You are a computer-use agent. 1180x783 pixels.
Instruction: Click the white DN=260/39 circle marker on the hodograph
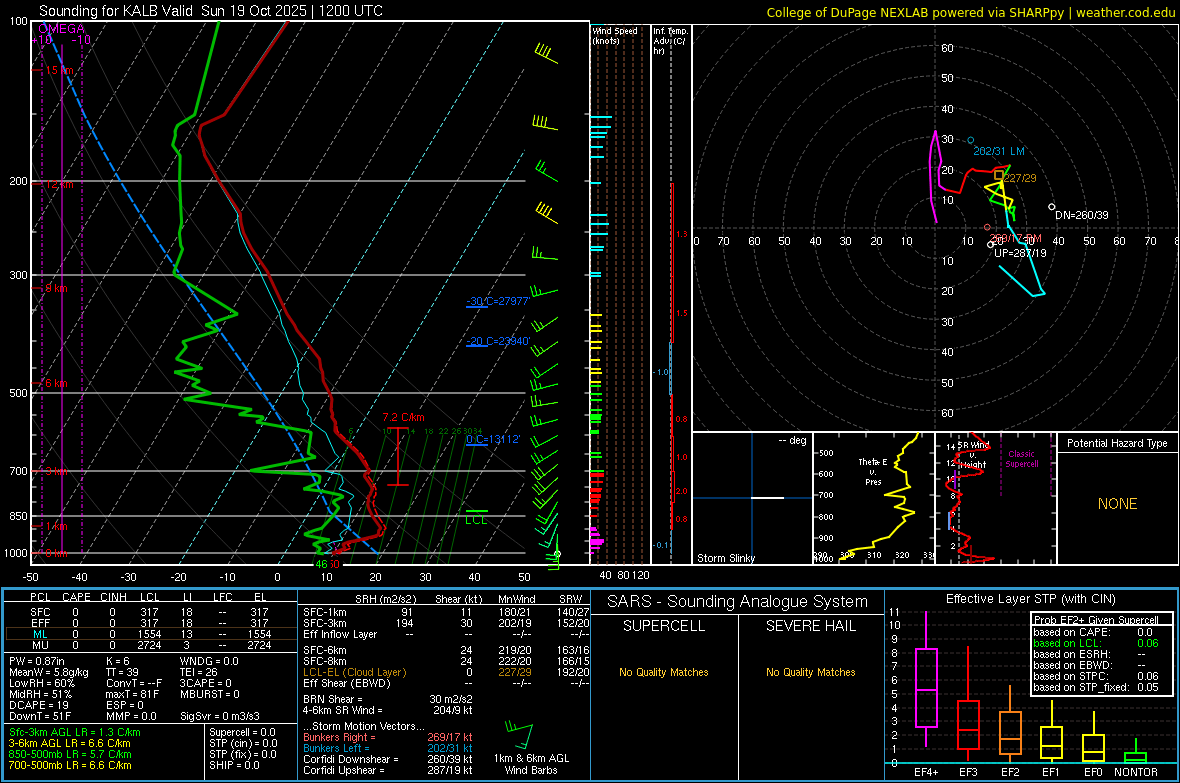1051,207
